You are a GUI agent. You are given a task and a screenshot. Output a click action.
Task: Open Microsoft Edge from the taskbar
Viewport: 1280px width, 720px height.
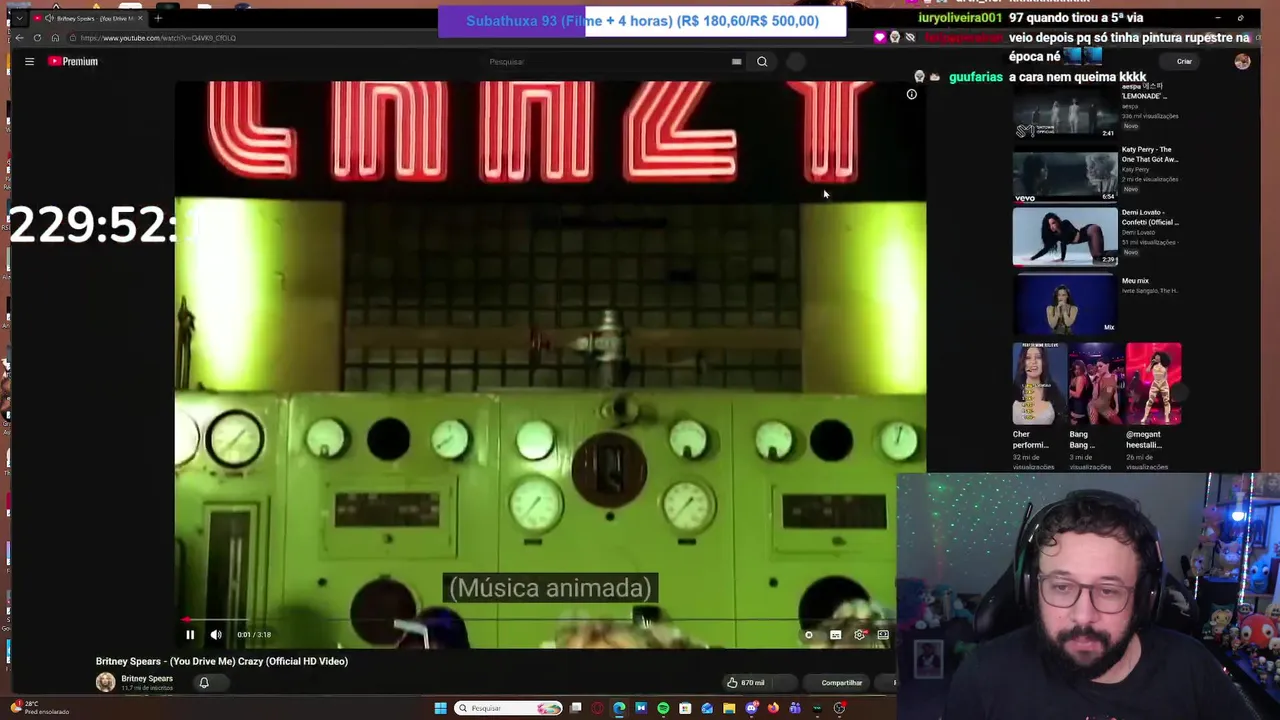[619, 708]
